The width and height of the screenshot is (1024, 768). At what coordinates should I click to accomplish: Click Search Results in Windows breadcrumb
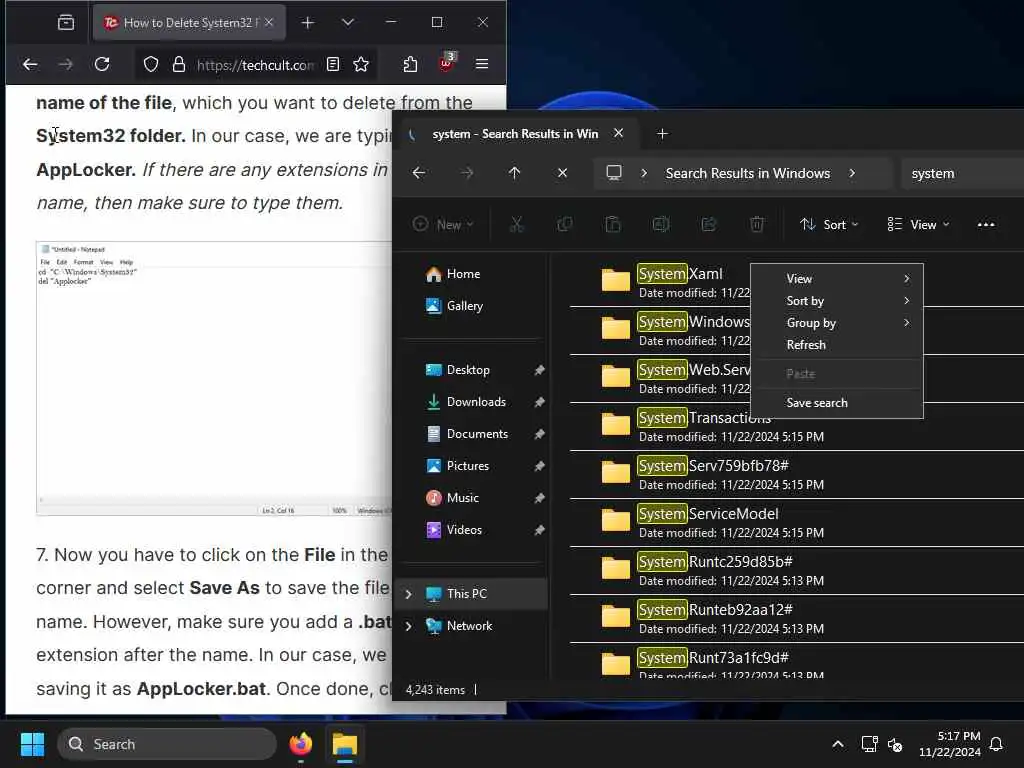[748, 173]
